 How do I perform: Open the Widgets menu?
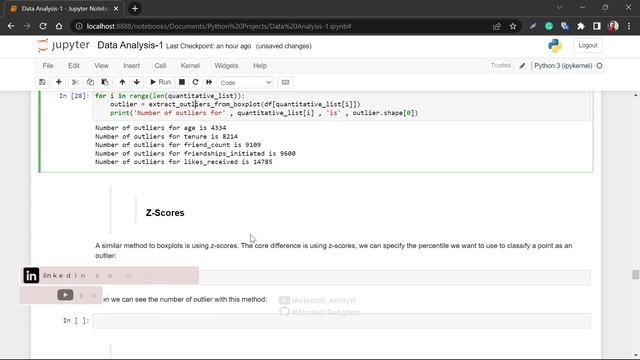226,66
